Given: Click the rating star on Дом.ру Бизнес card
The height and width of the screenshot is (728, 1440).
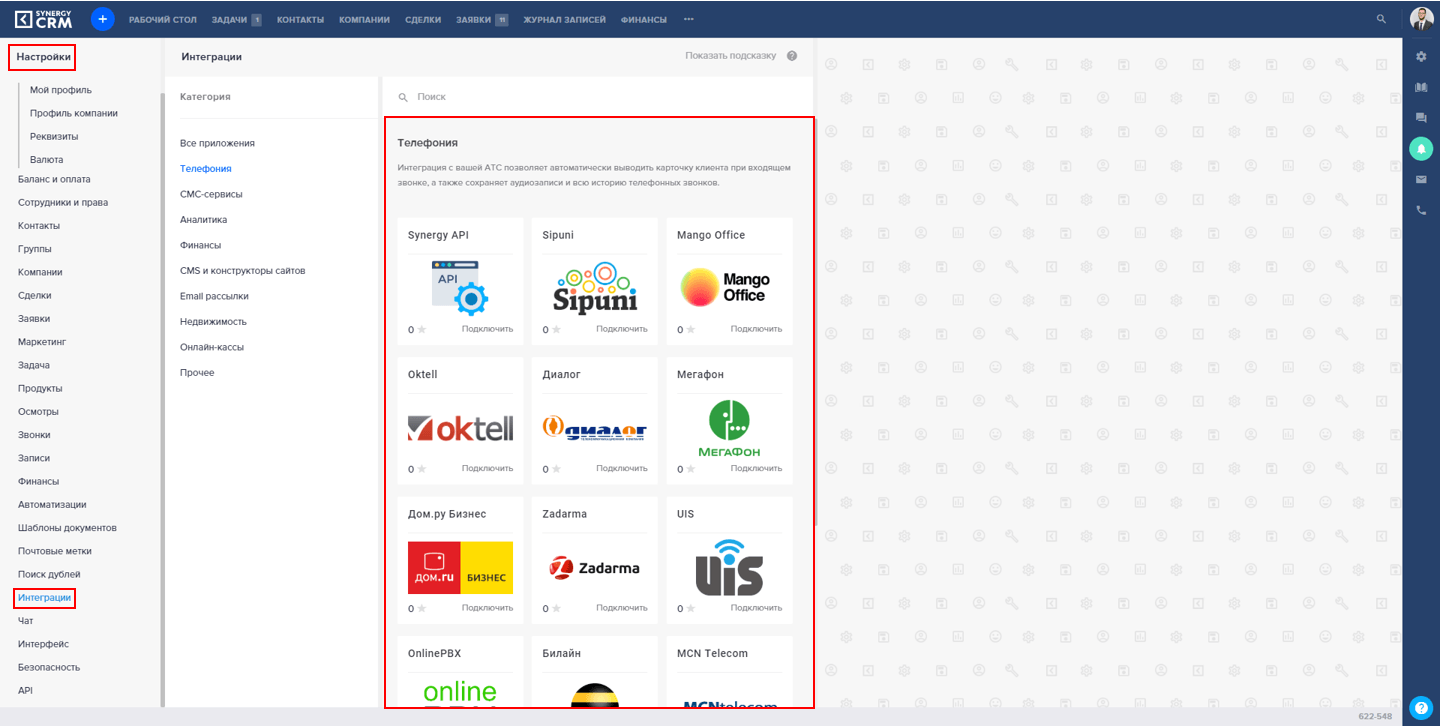Looking at the screenshot, I should point(422,608).
